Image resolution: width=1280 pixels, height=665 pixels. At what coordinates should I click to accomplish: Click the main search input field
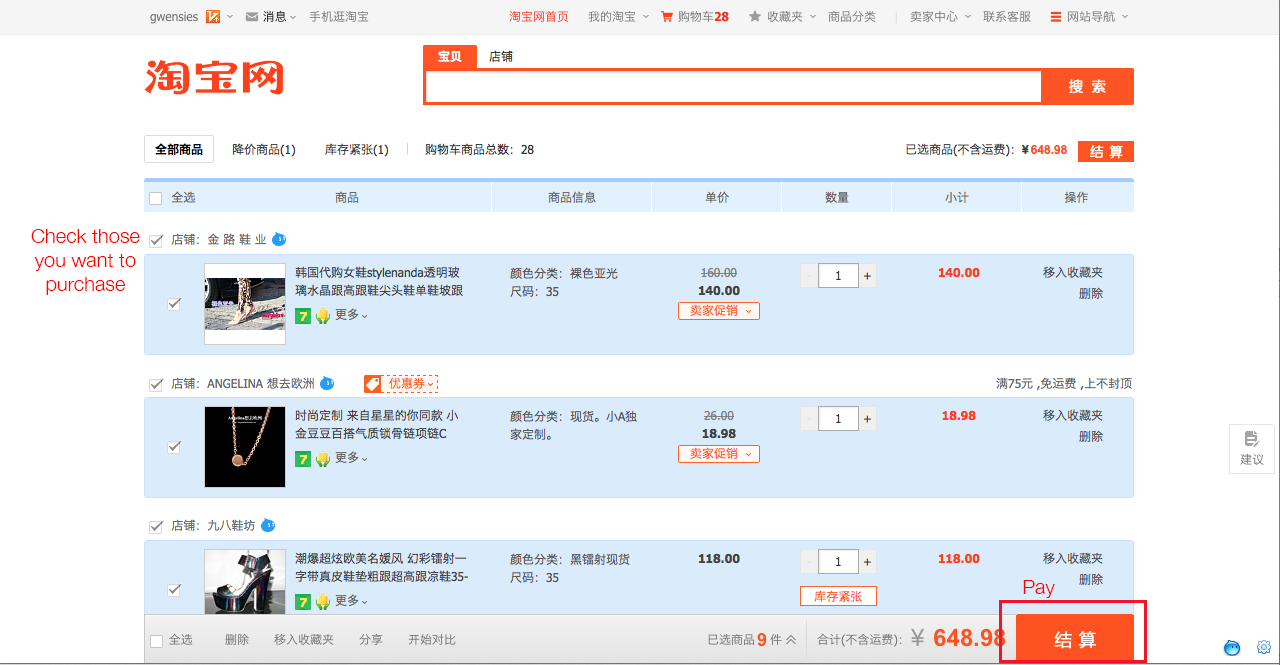[733, 87]
